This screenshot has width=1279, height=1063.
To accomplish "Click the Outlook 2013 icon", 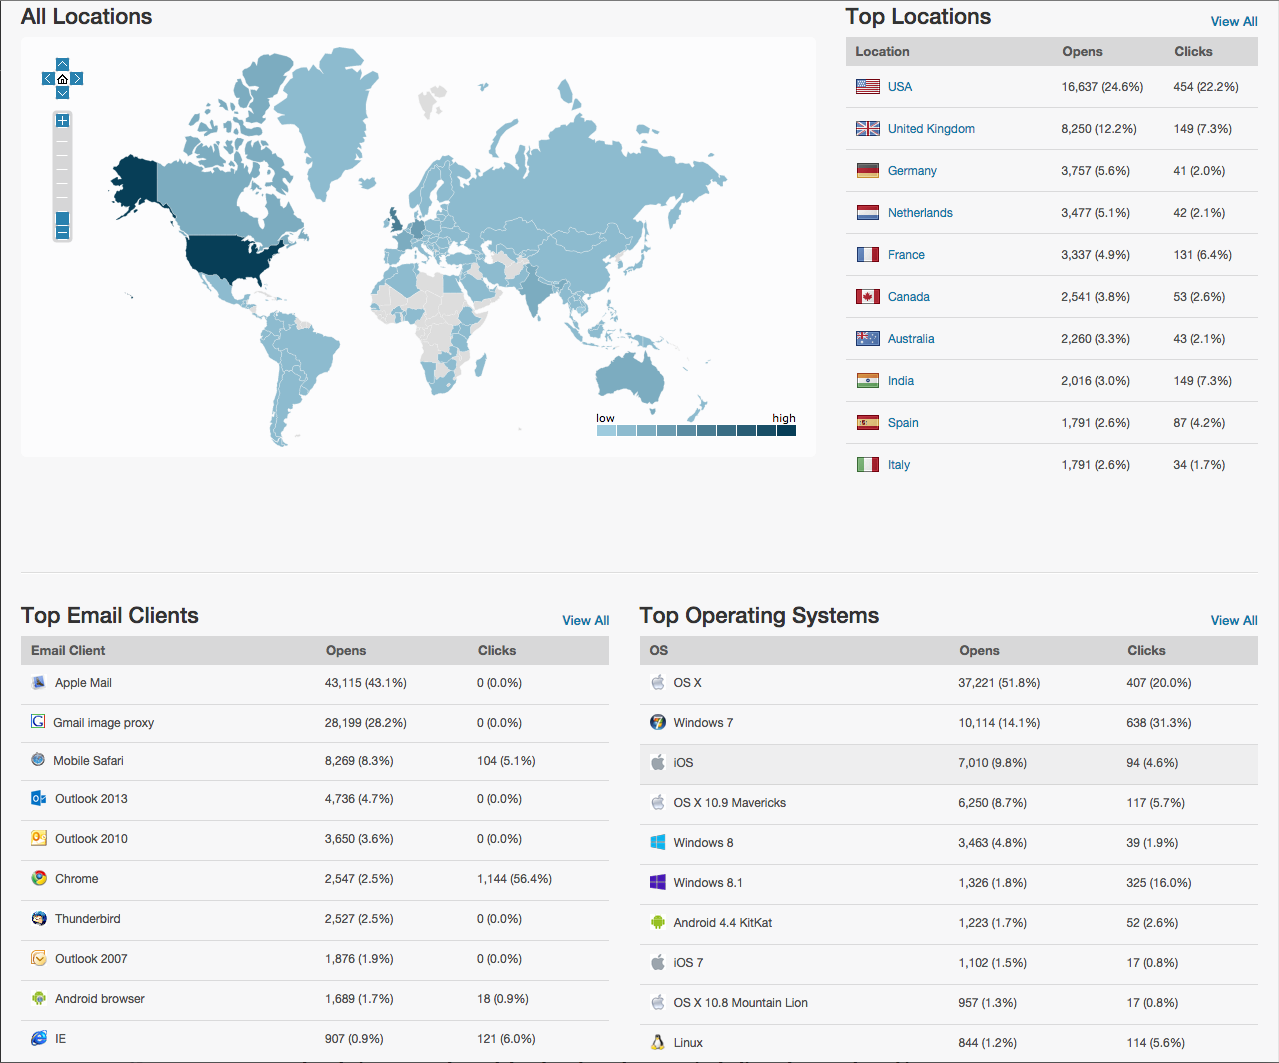I will (39, 798).
